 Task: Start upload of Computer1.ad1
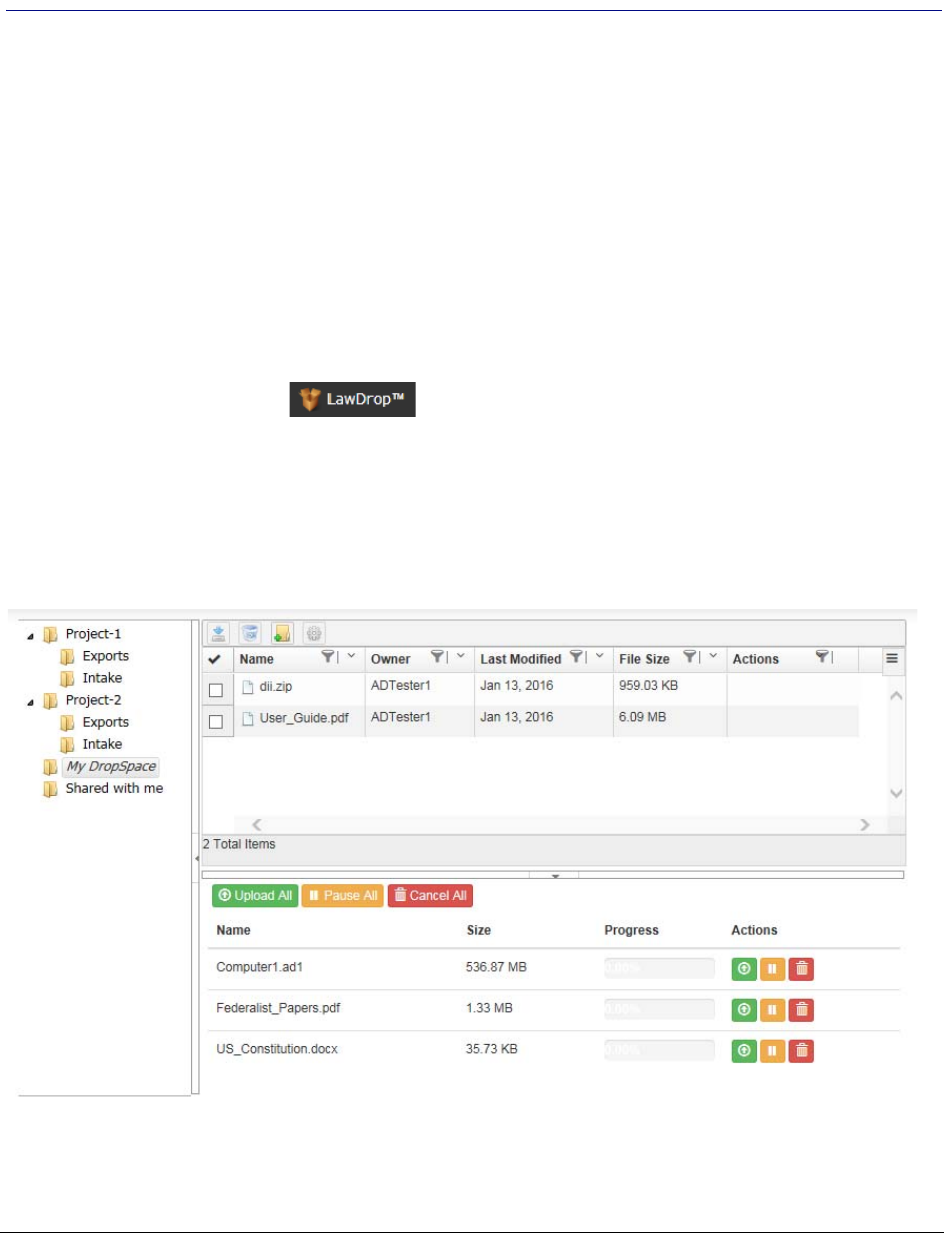click(x=744, y=969)
